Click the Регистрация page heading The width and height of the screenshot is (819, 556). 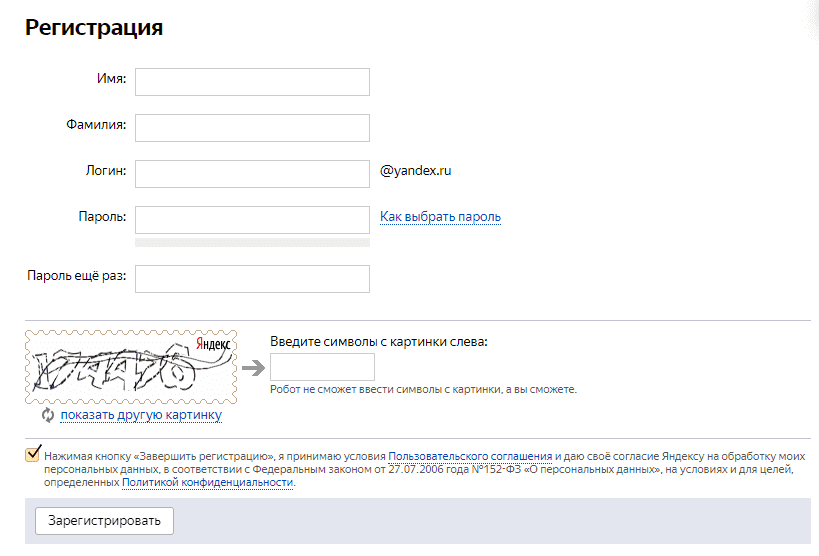[x=94, y=27]
